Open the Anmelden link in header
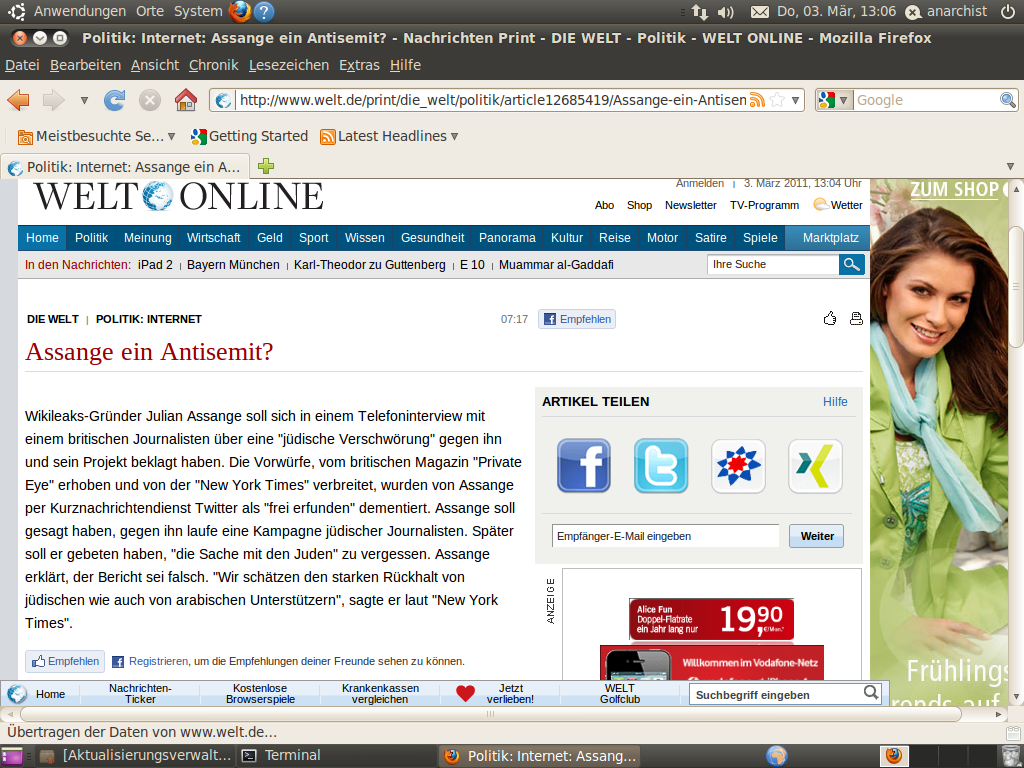The width and height of the screenshot is (1024, 768). tap(699, 184)
